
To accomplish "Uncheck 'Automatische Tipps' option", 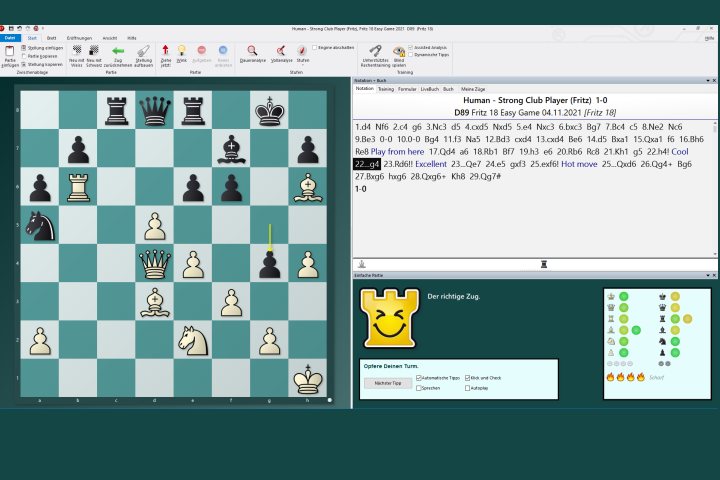I will [x=419, y=378].
